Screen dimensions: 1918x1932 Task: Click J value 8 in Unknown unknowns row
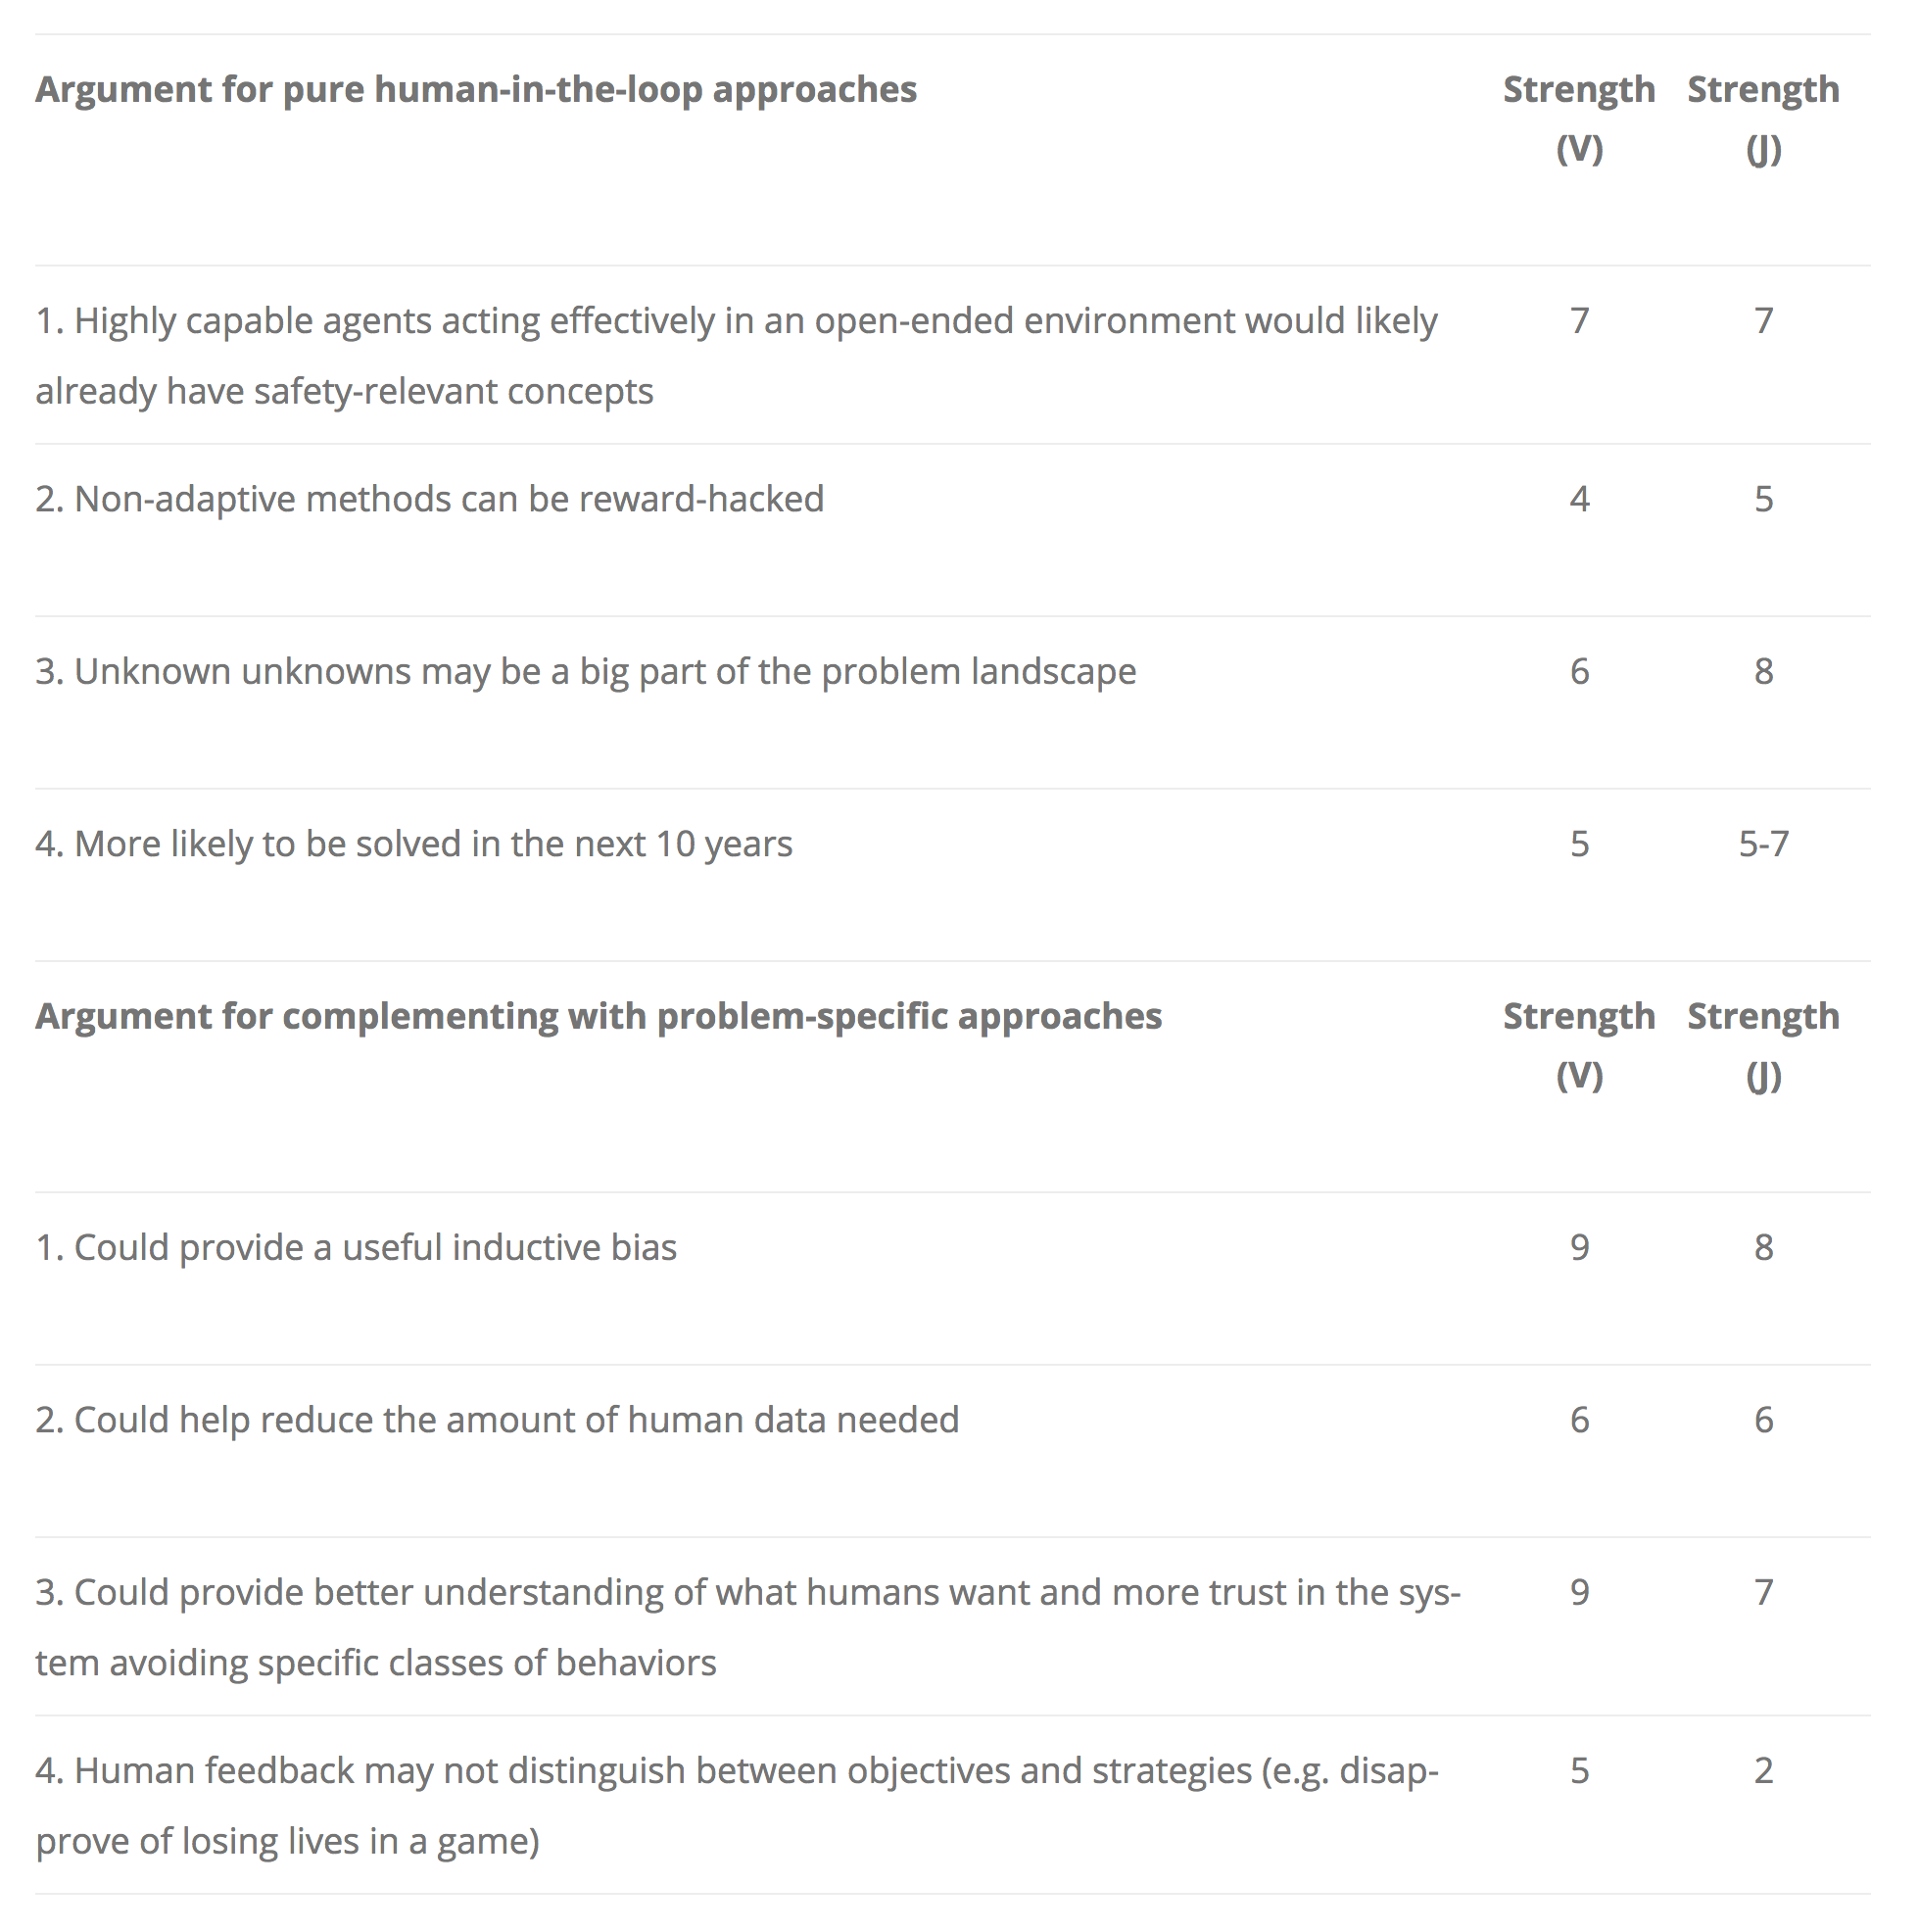[1763, 671]
